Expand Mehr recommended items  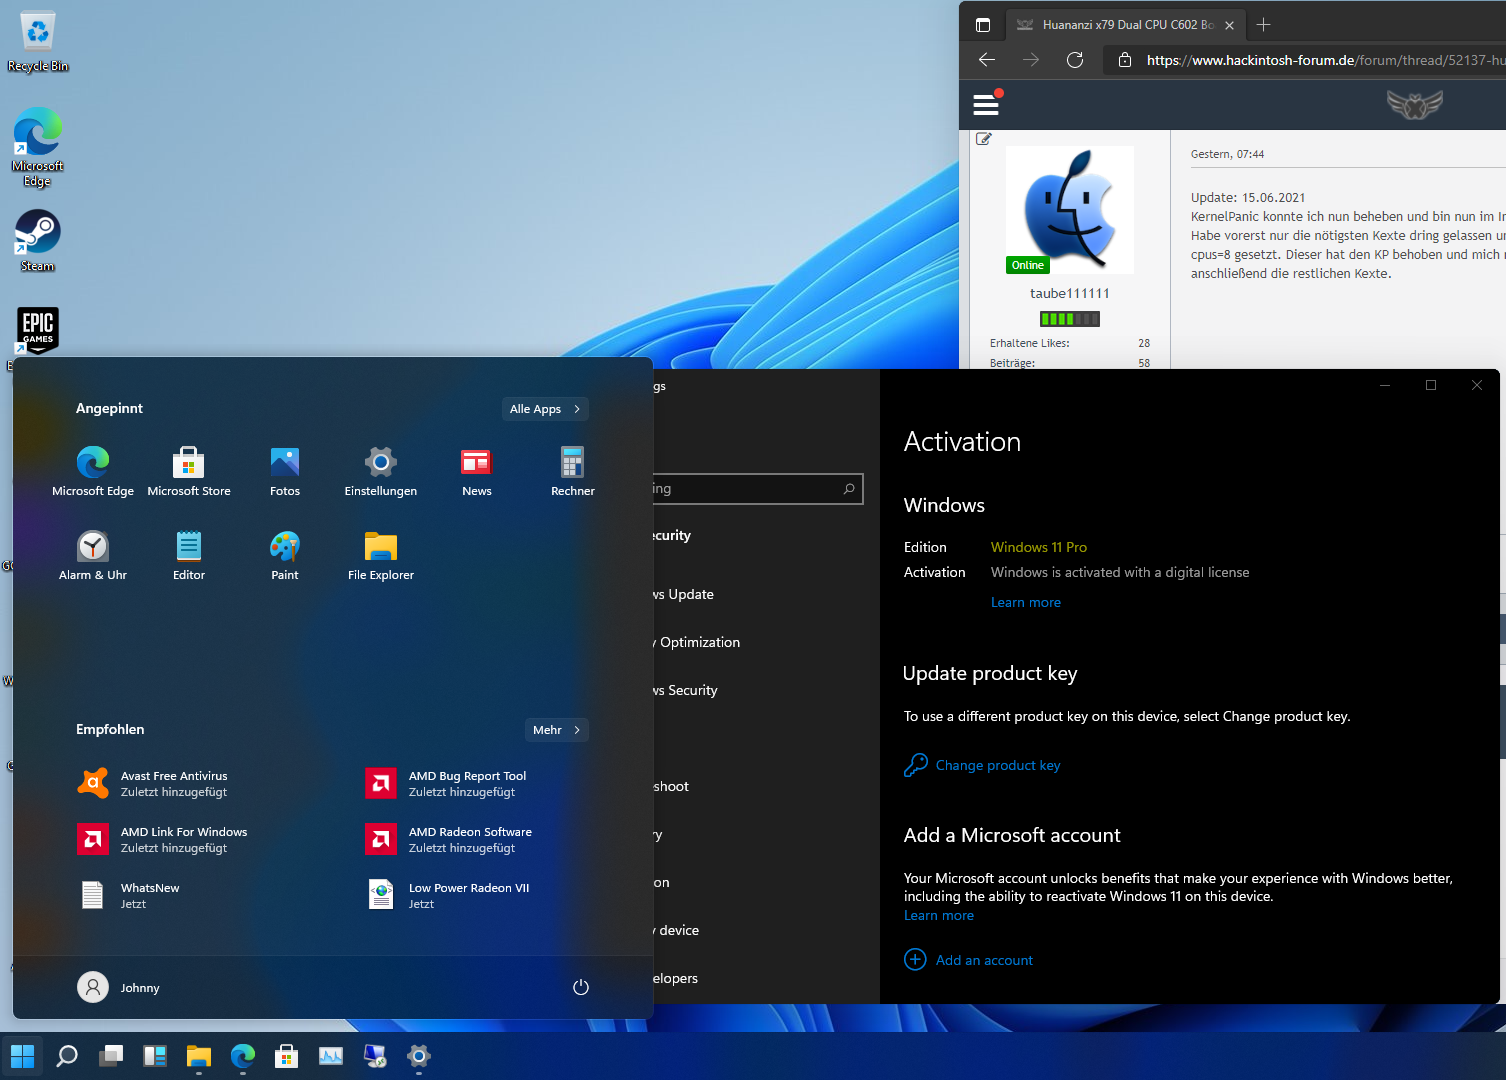pos(556,730)
